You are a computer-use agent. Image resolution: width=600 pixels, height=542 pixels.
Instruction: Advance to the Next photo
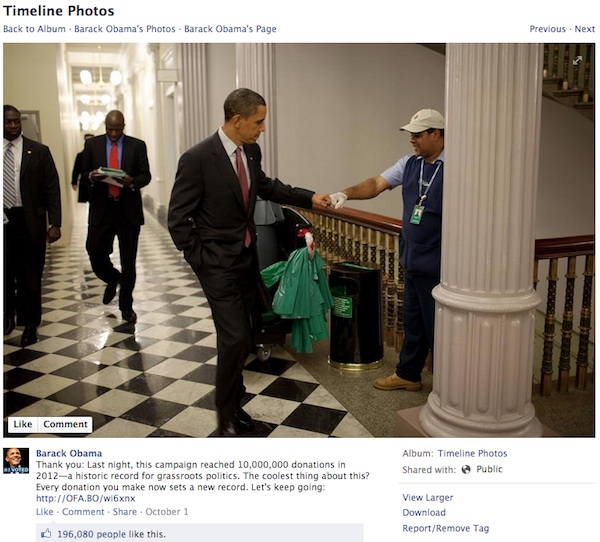click(584, 29)
